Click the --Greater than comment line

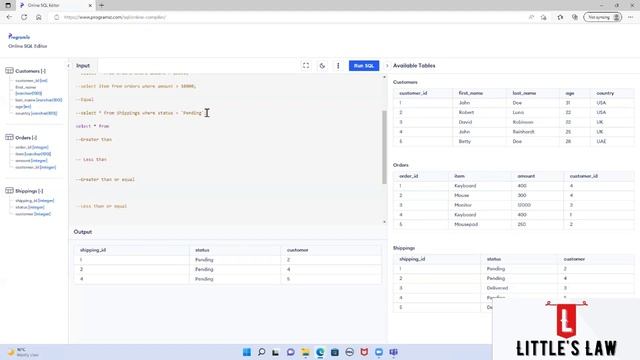pos(93,140)
